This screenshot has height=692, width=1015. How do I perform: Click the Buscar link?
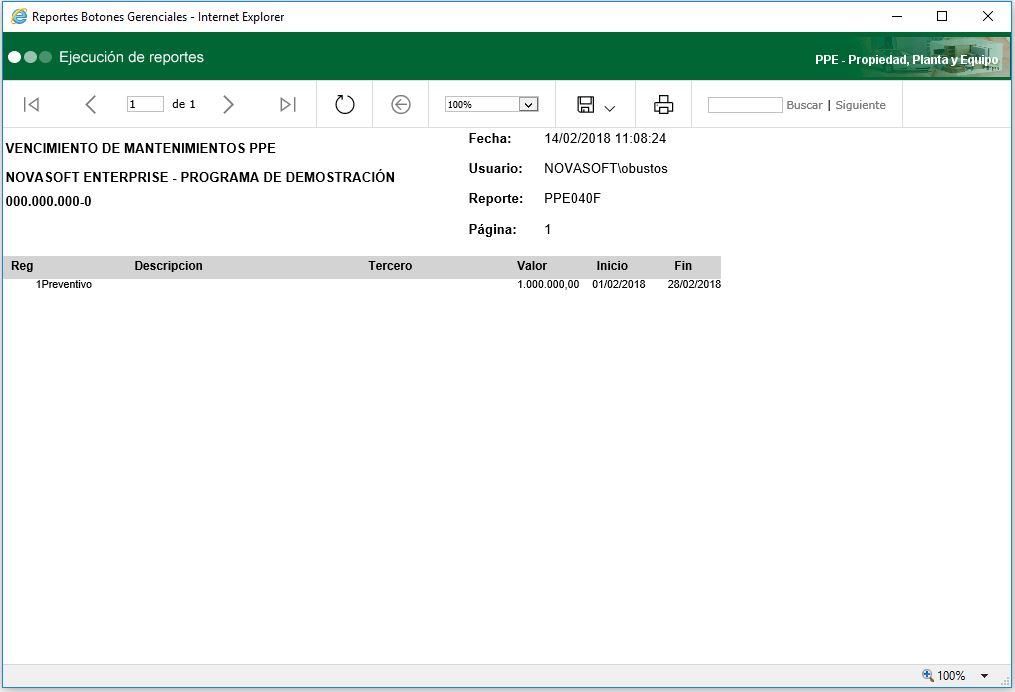(804, 105)
